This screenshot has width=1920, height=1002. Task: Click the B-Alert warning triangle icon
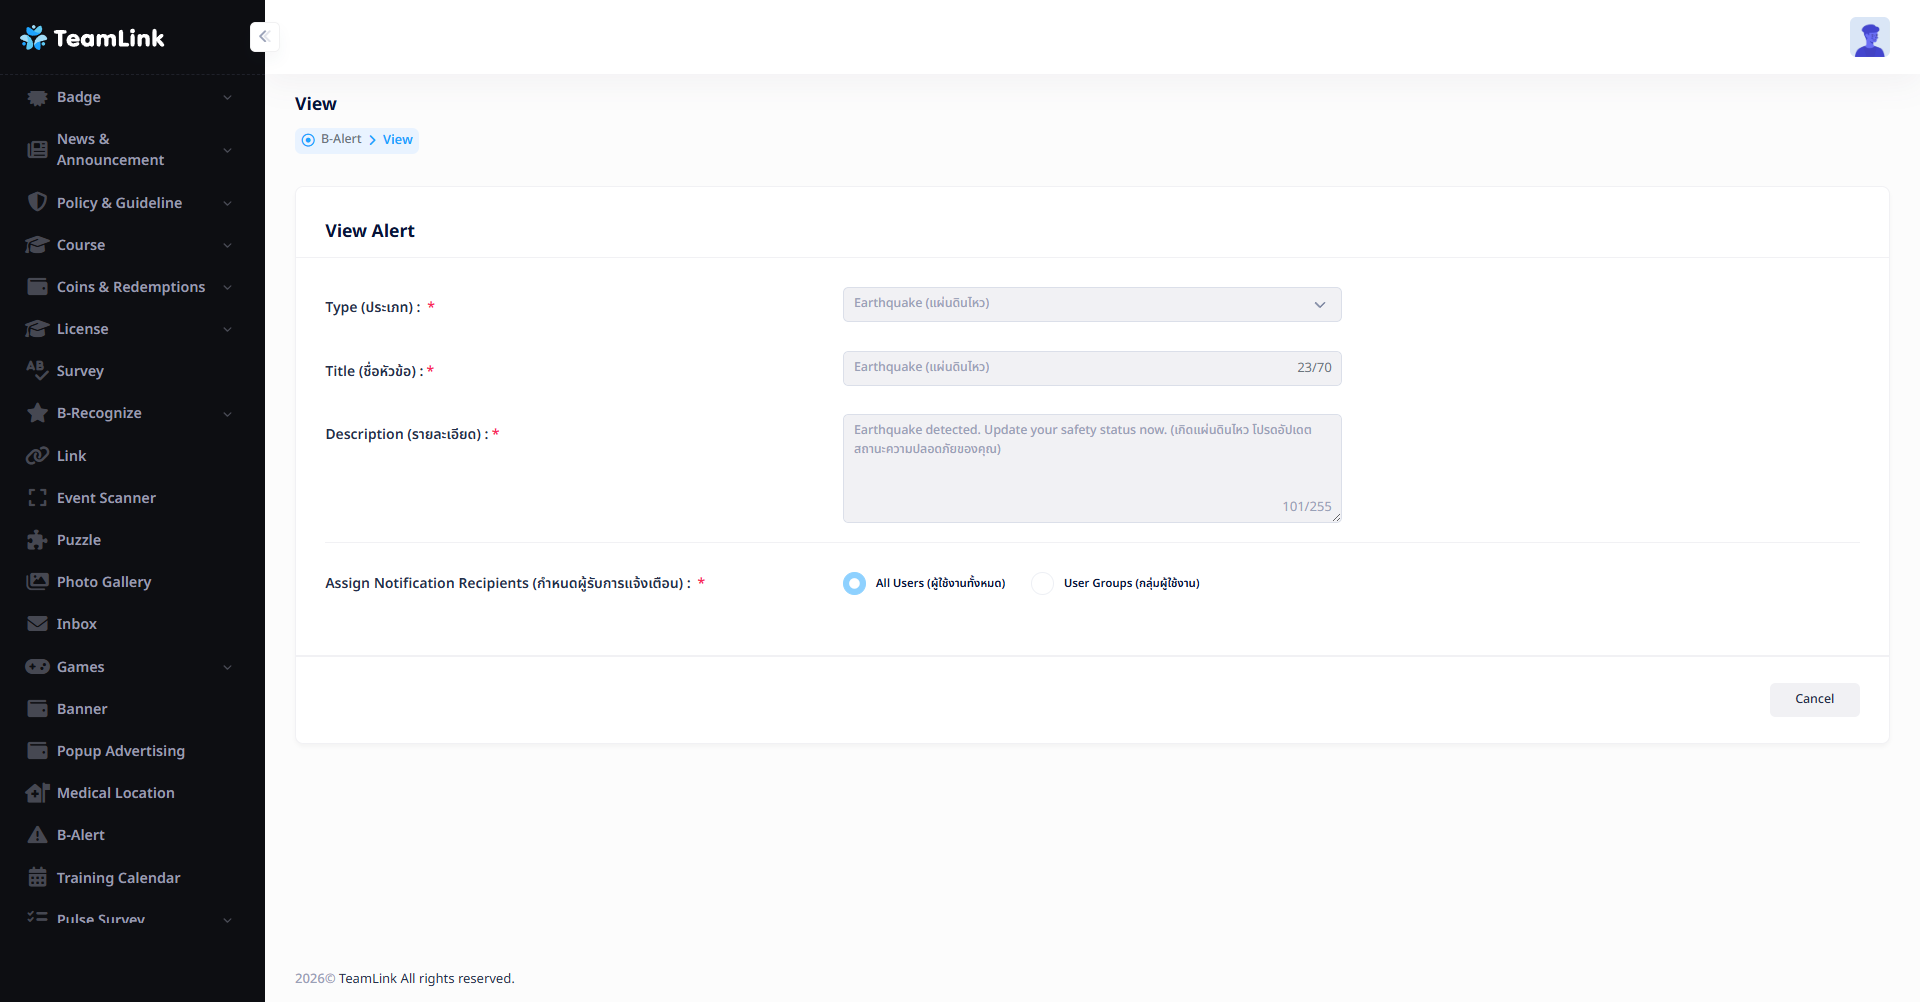pos(37,835)
